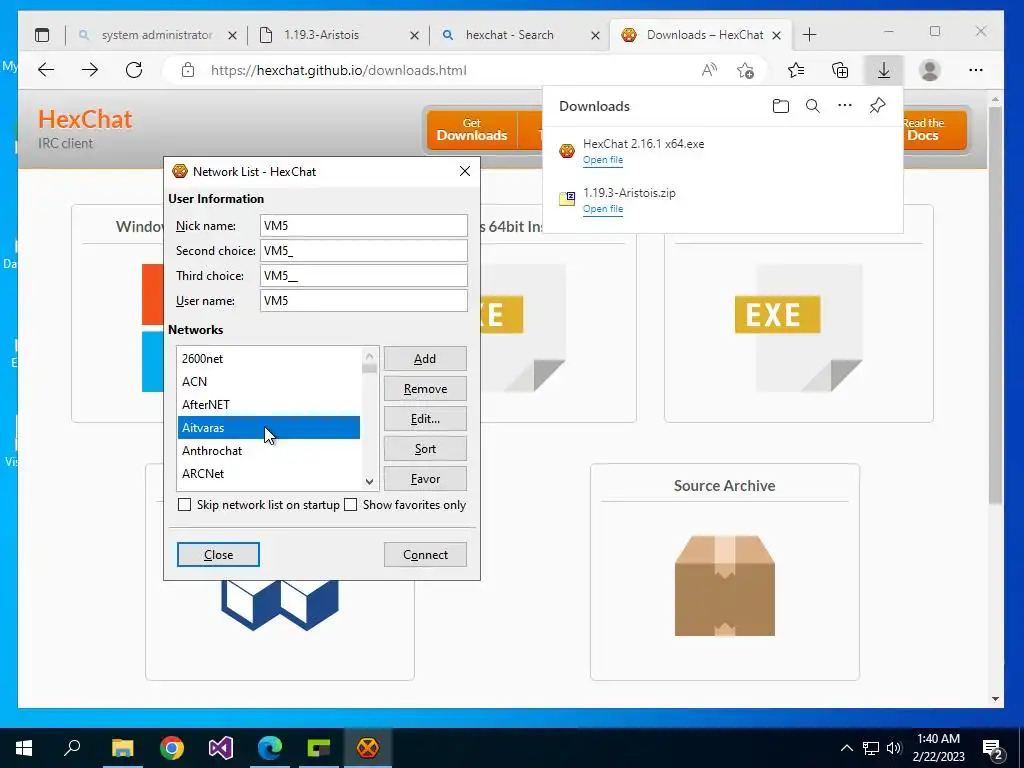Show hidden system tray icons

[846, 748]
